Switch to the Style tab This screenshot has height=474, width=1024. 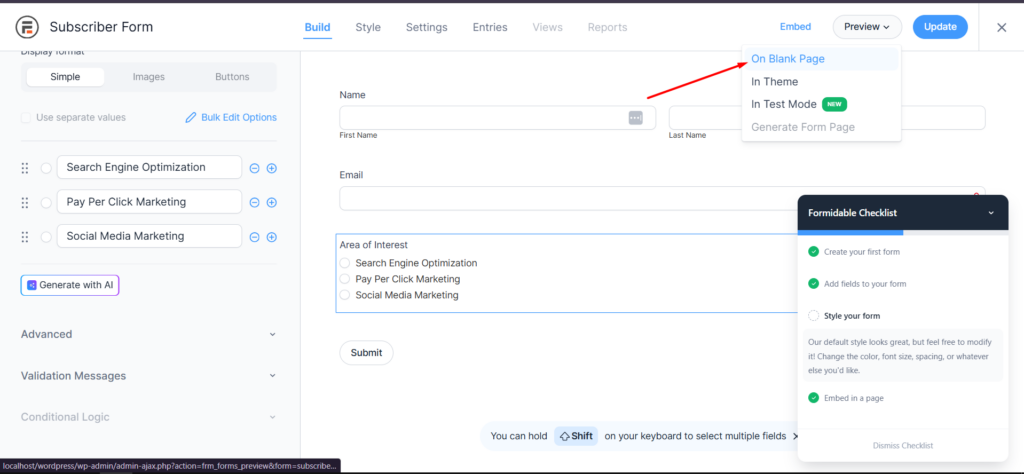tap(368, 27)
